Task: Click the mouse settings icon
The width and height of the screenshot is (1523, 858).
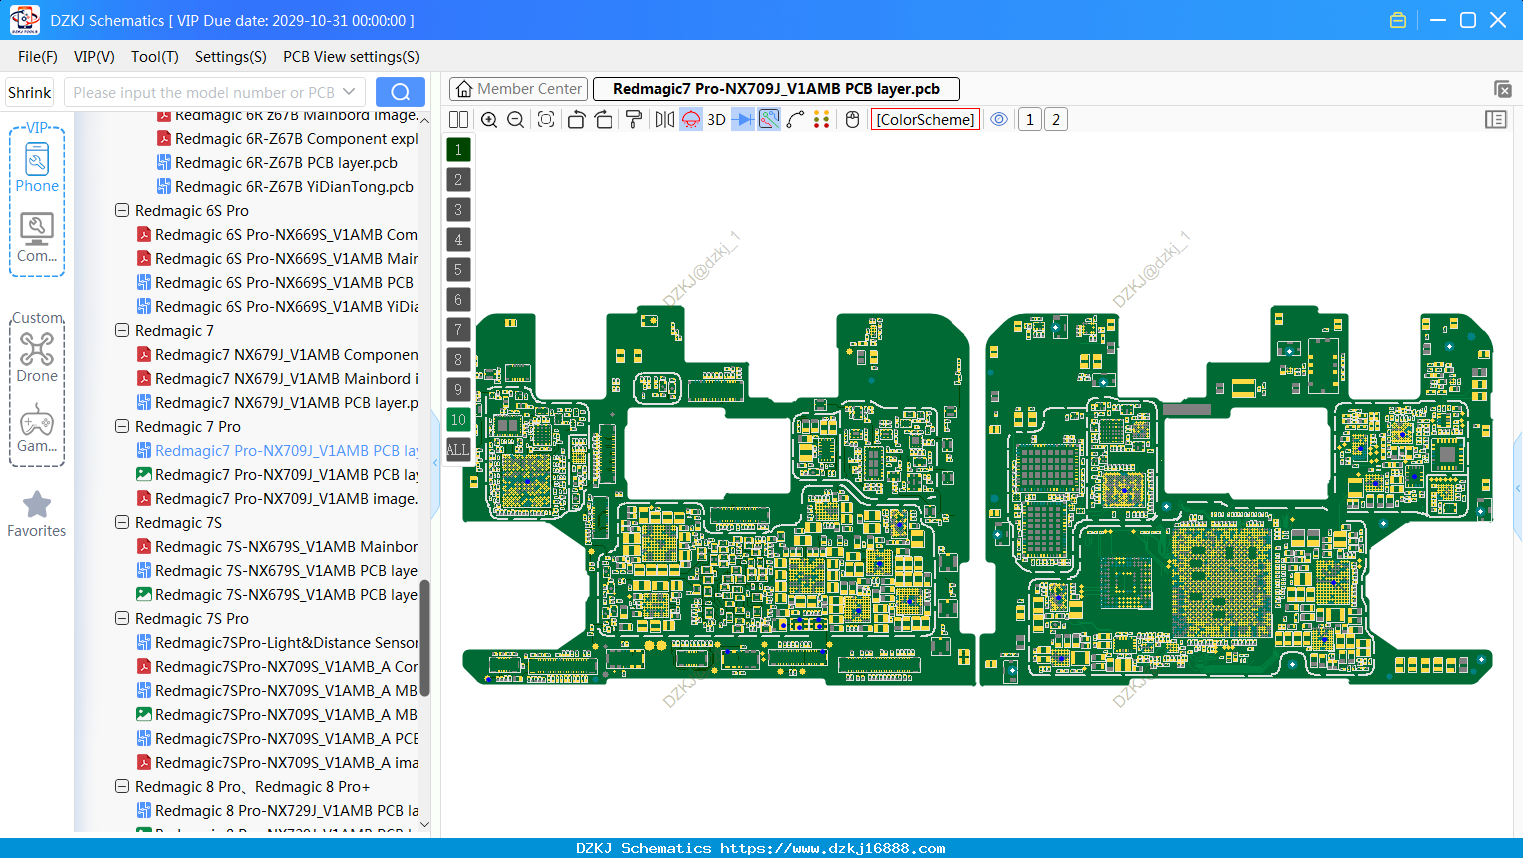Action: (x=853, y=120)
